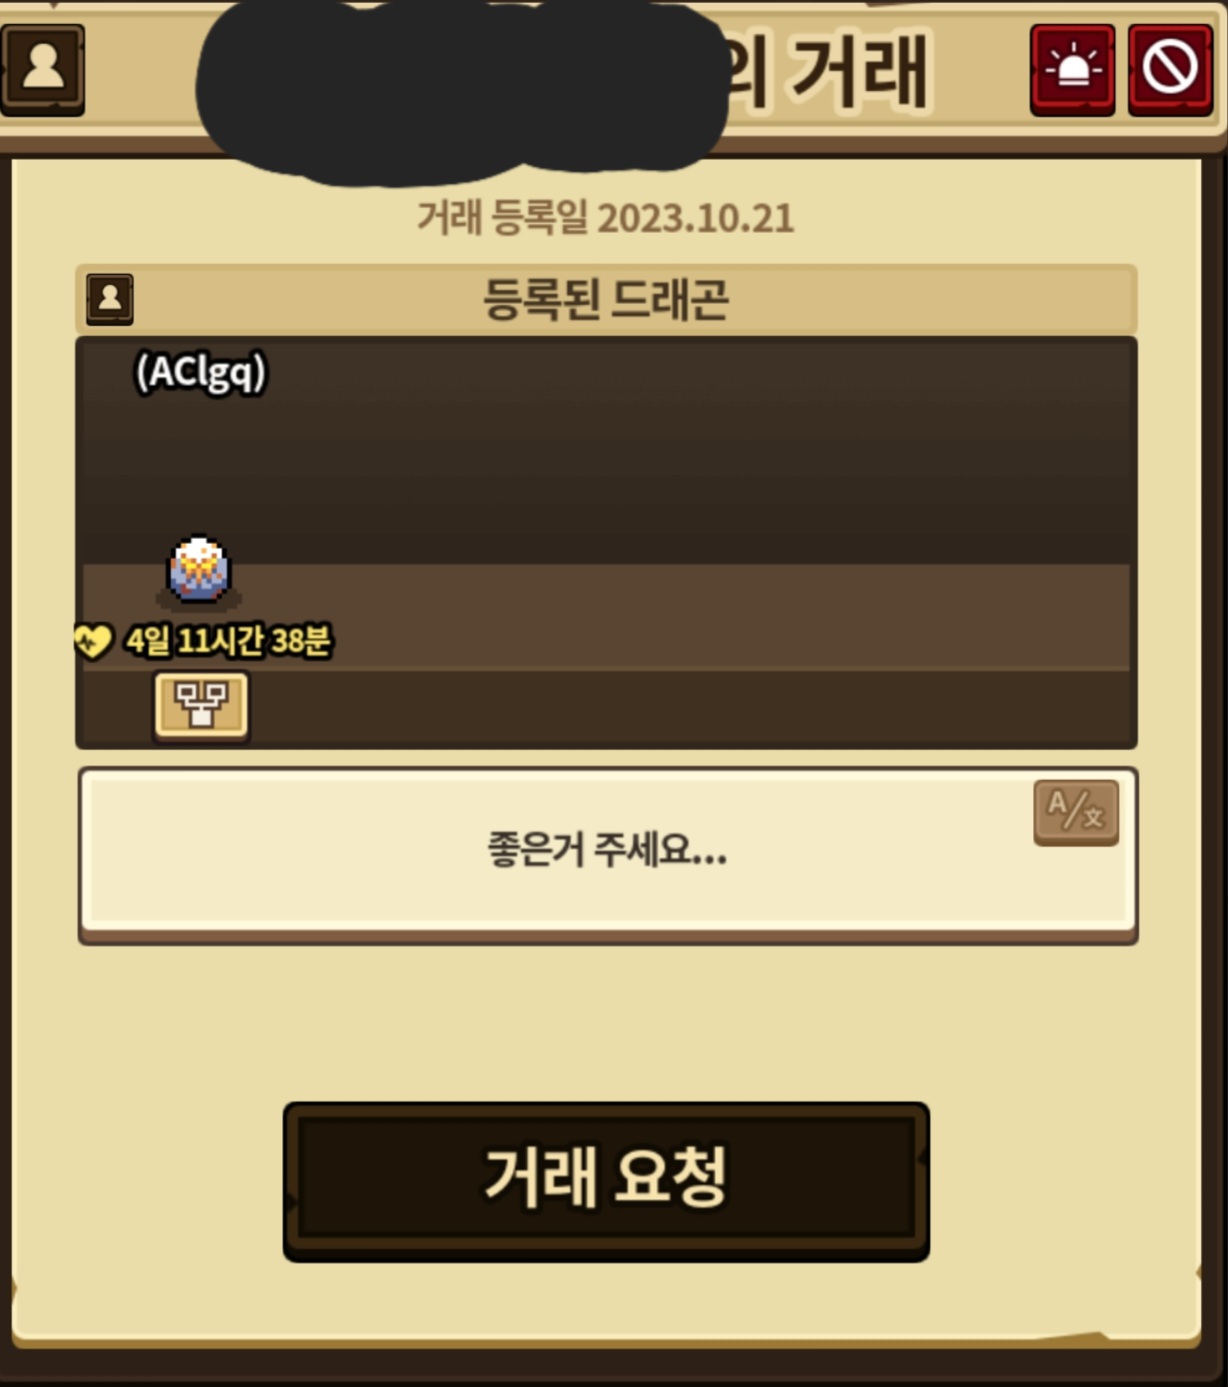
Task: Click the 2023.10.21 registration date
Action: tap(696, 218)
